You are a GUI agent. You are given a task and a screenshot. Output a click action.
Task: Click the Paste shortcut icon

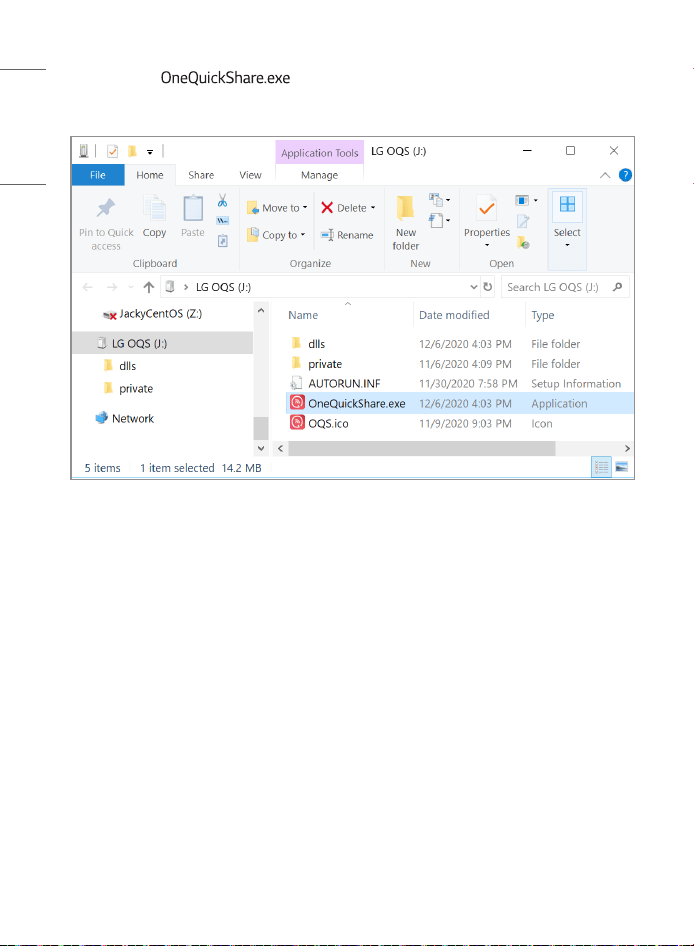(x=223, y=241)
